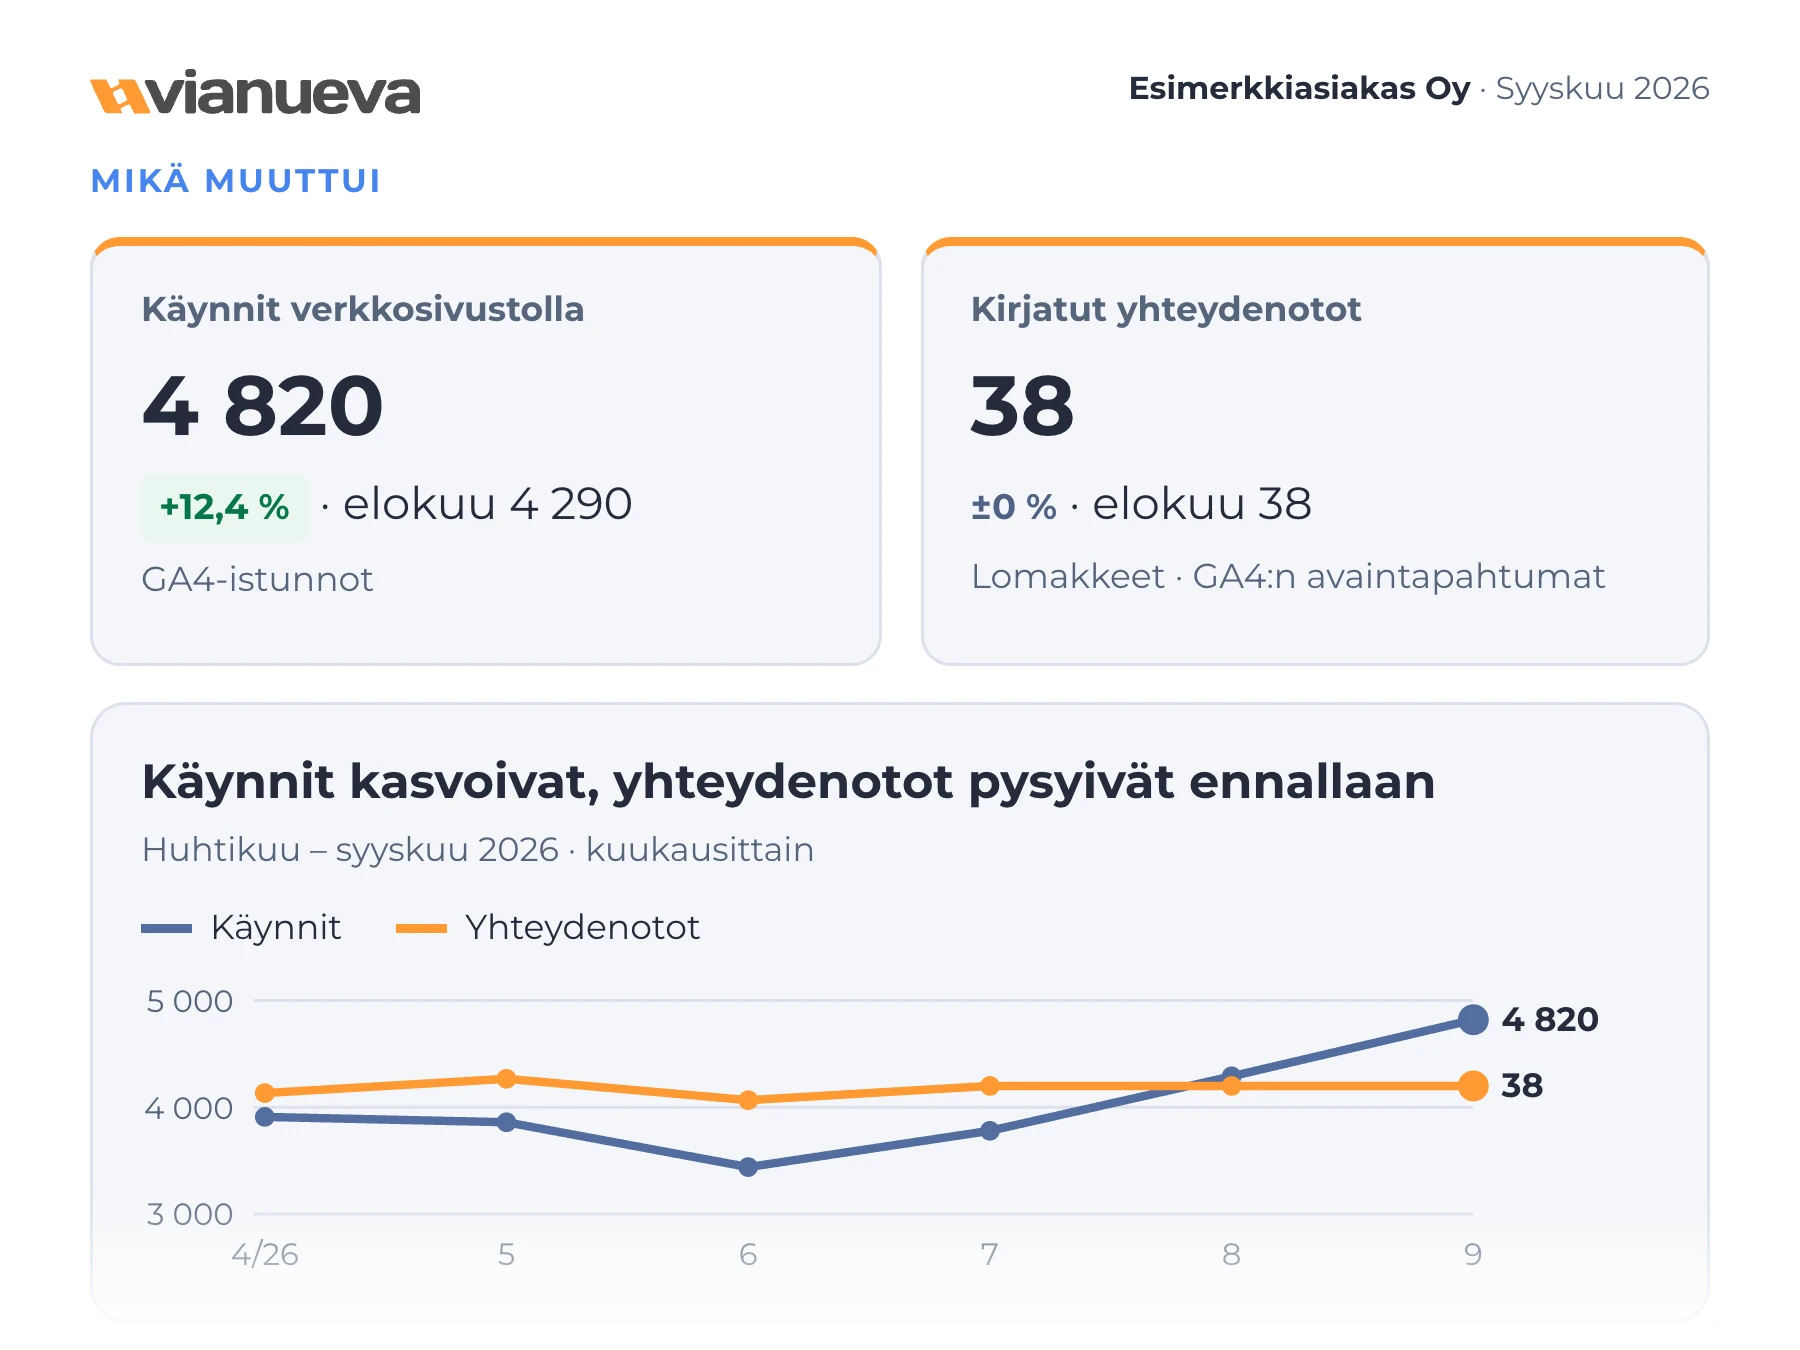
Task: Click the Esimerkkiasiakas Oy client name
Action: [1299, 89]
